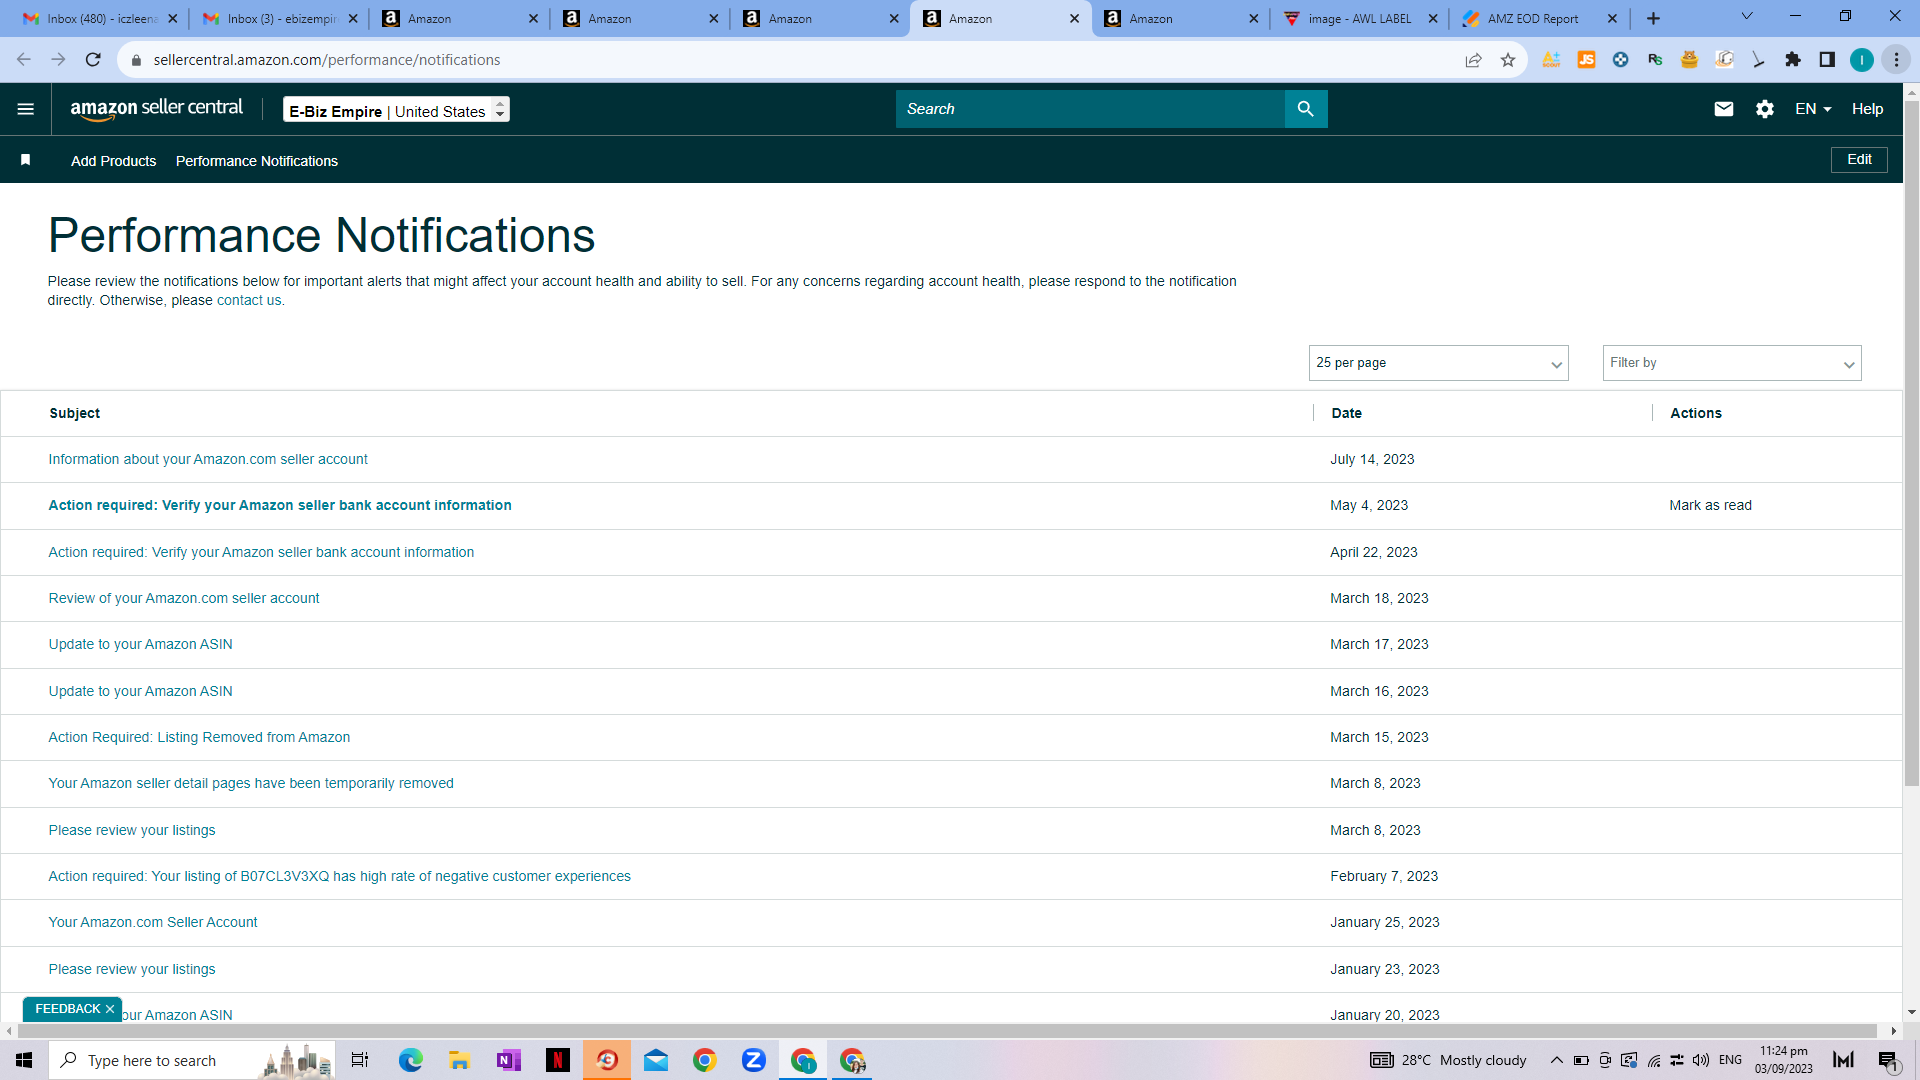Image resolution: width=1920 pixels, height=1080 pixels.
Task: Open the May 4 bank account verification notification
Action: coord(280,506)
